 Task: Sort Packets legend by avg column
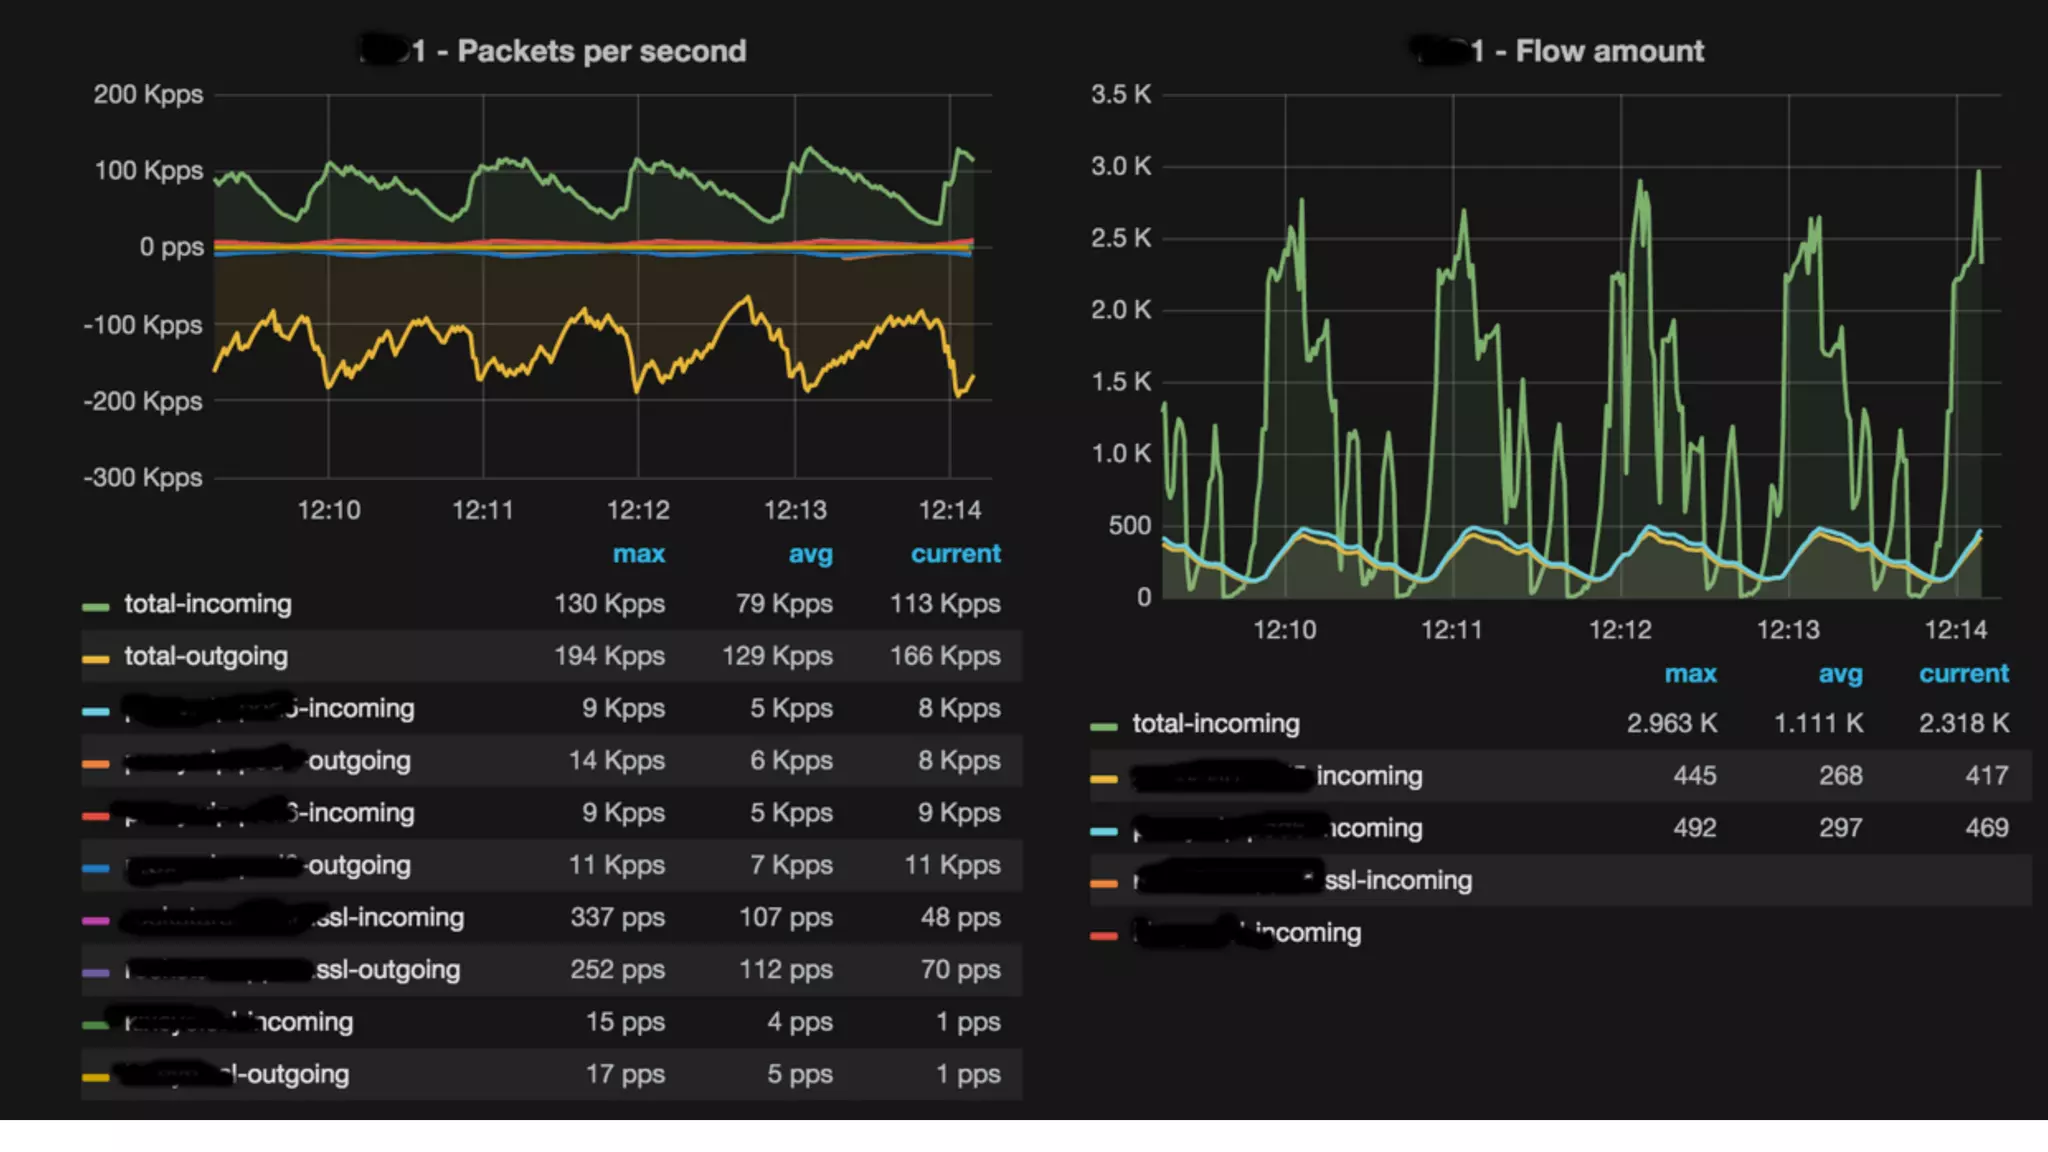pos(810,554)
